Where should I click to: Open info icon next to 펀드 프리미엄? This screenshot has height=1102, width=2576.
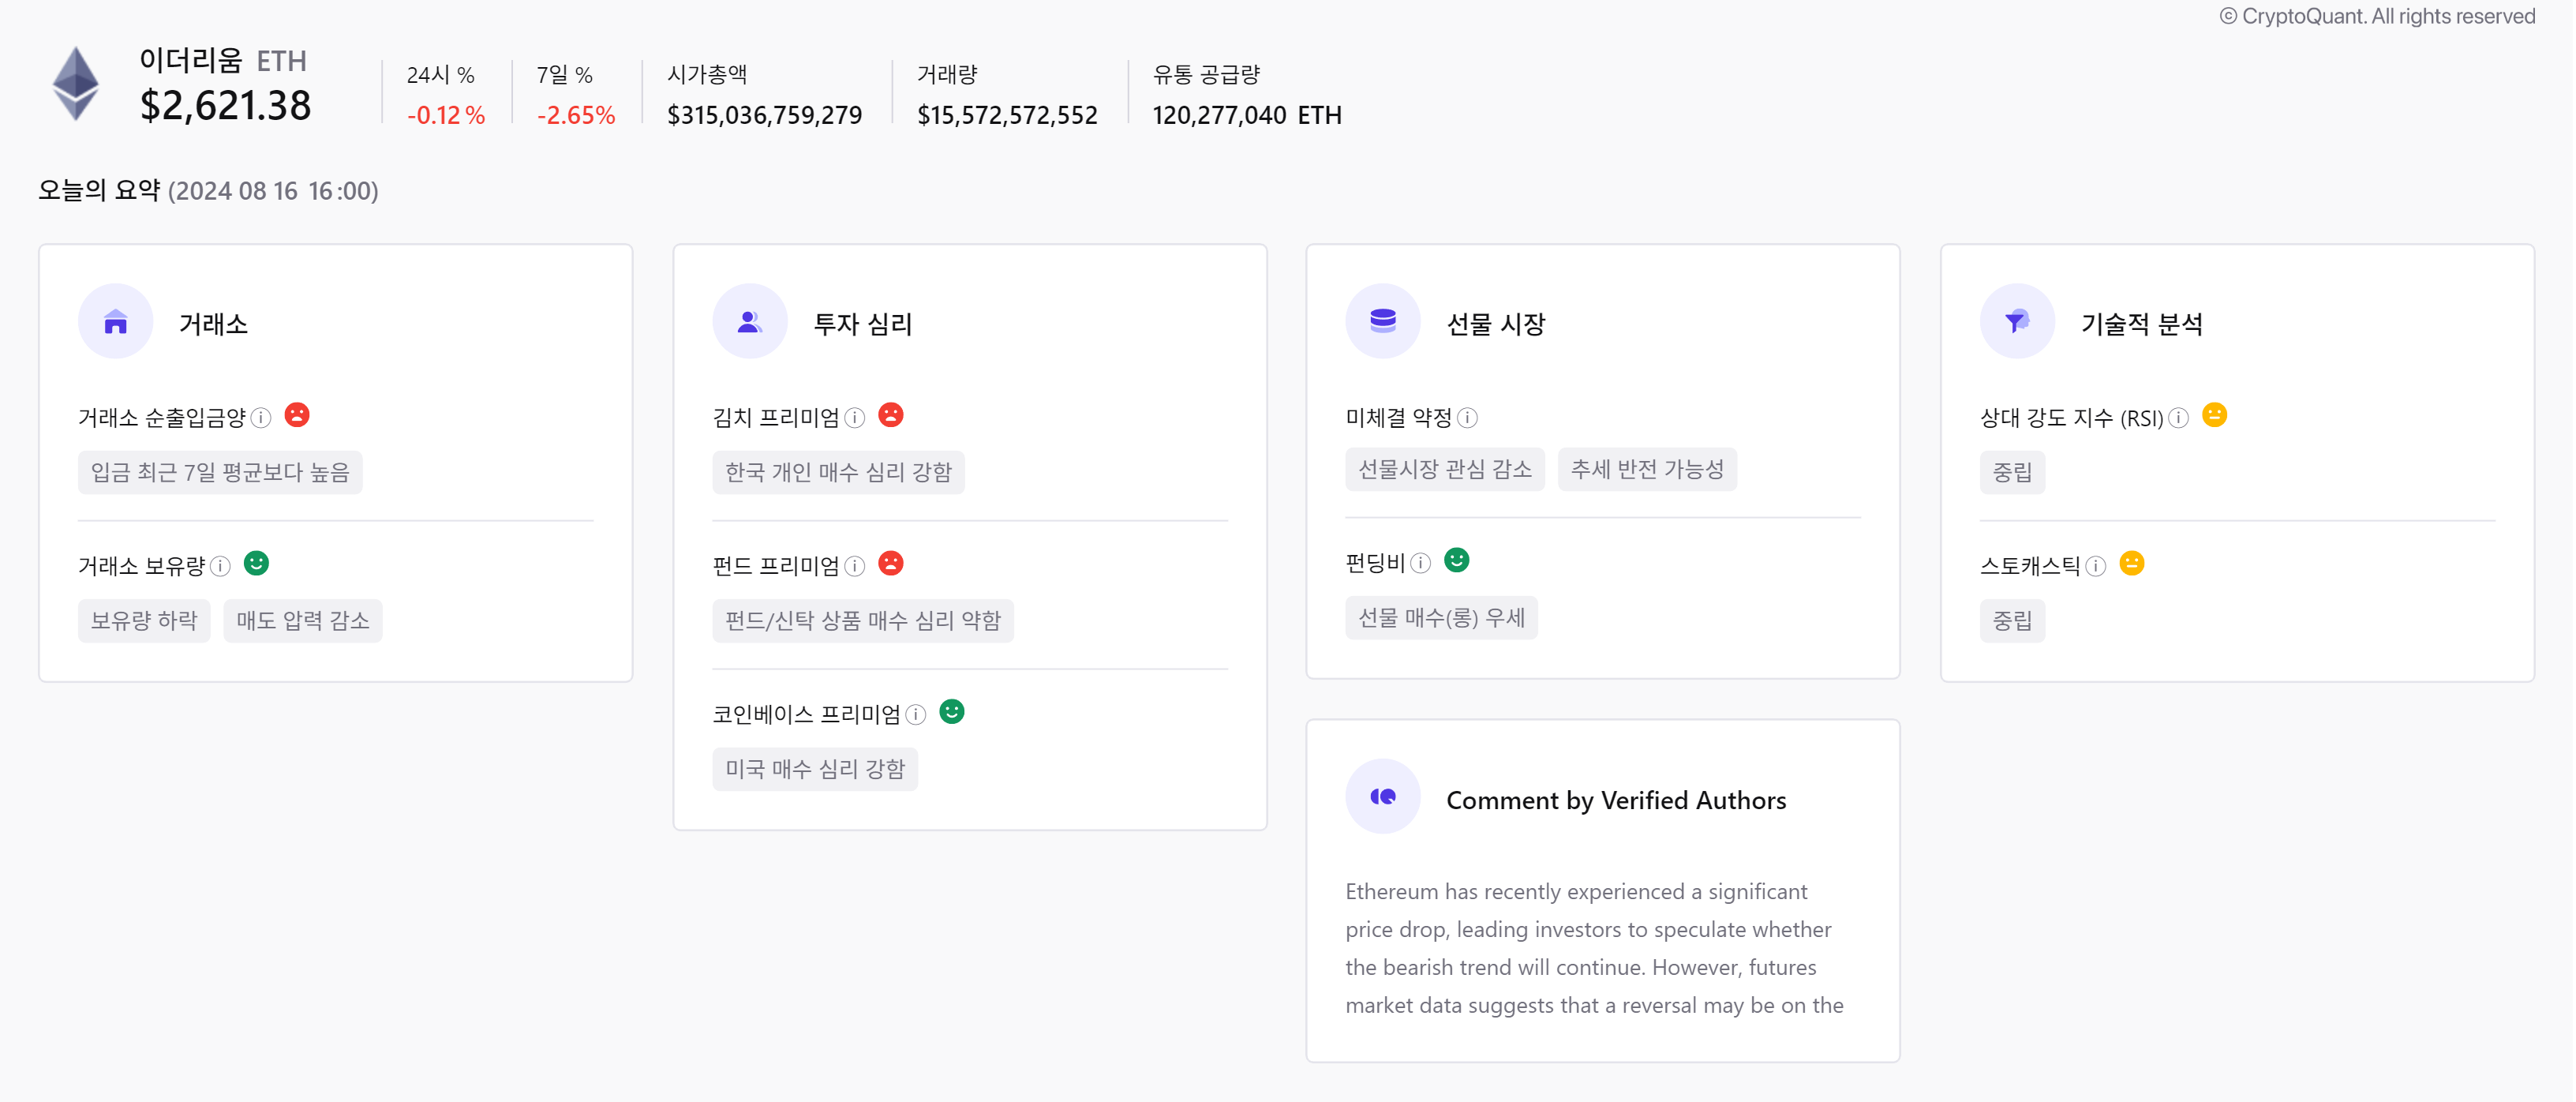855,566
